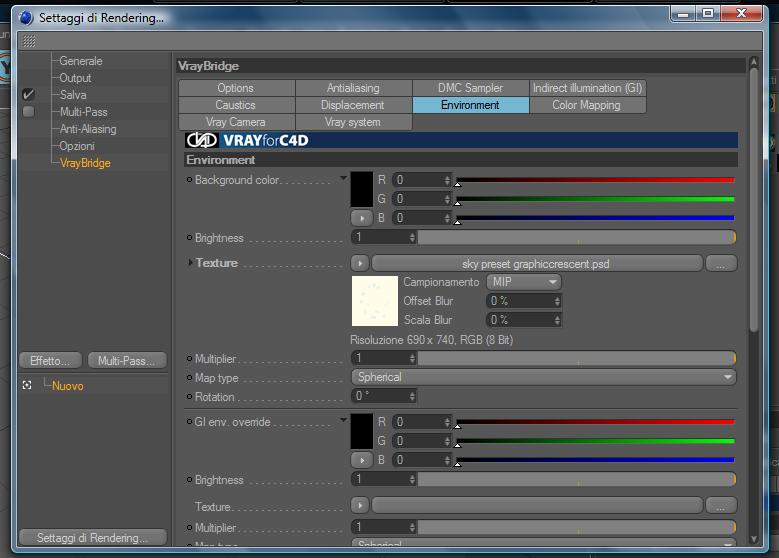Switch to the Color Mapping tab
Screen dimensions: 779x558
point(588,105)
